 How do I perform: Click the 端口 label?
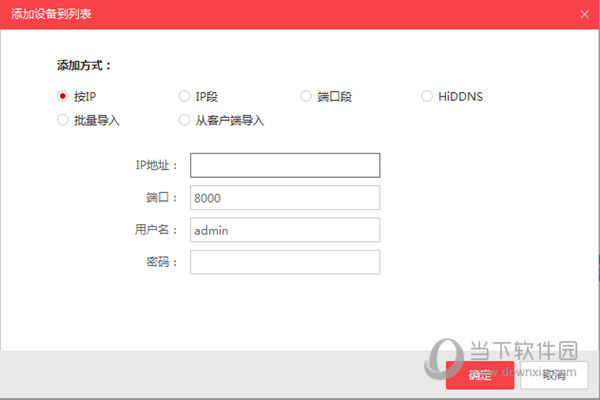[x=161, y=198]
